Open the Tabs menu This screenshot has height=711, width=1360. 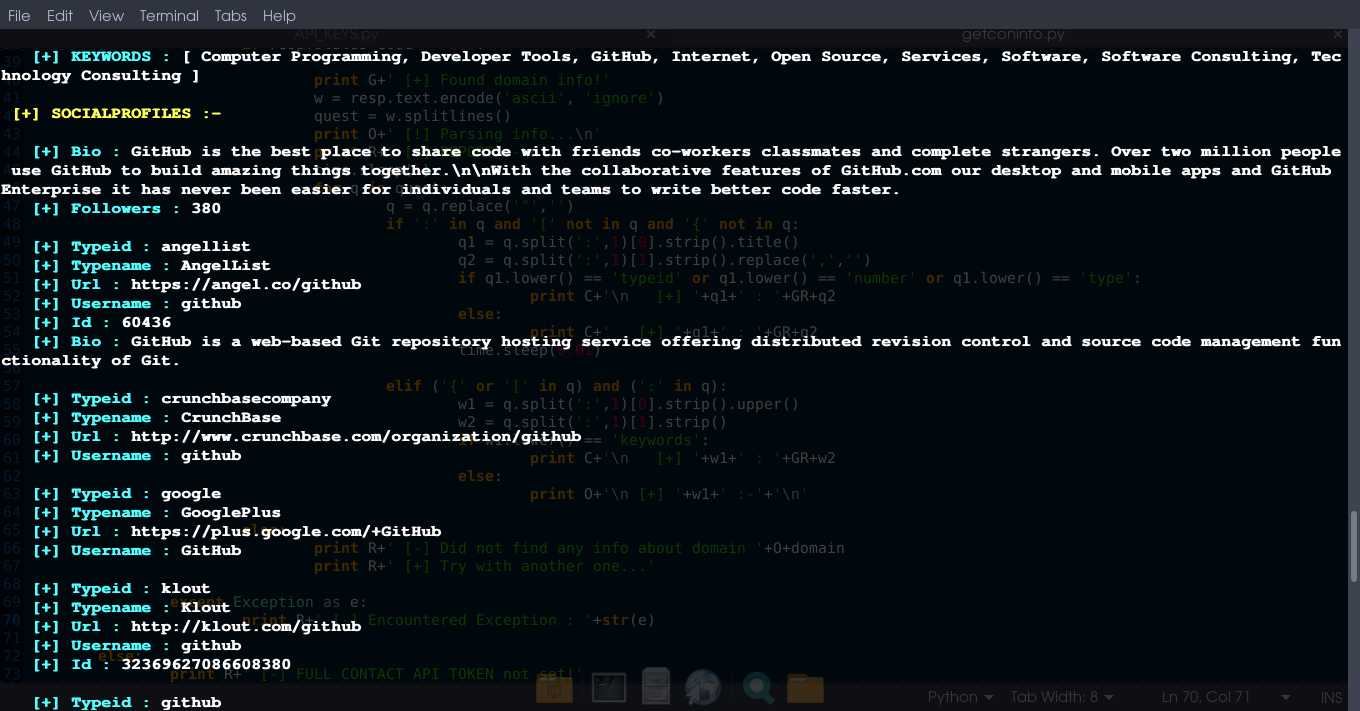[x=230, y=15]
